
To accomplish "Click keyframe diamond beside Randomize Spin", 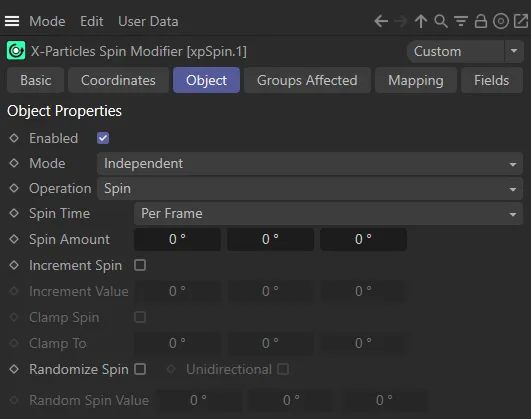I will 14,369.
